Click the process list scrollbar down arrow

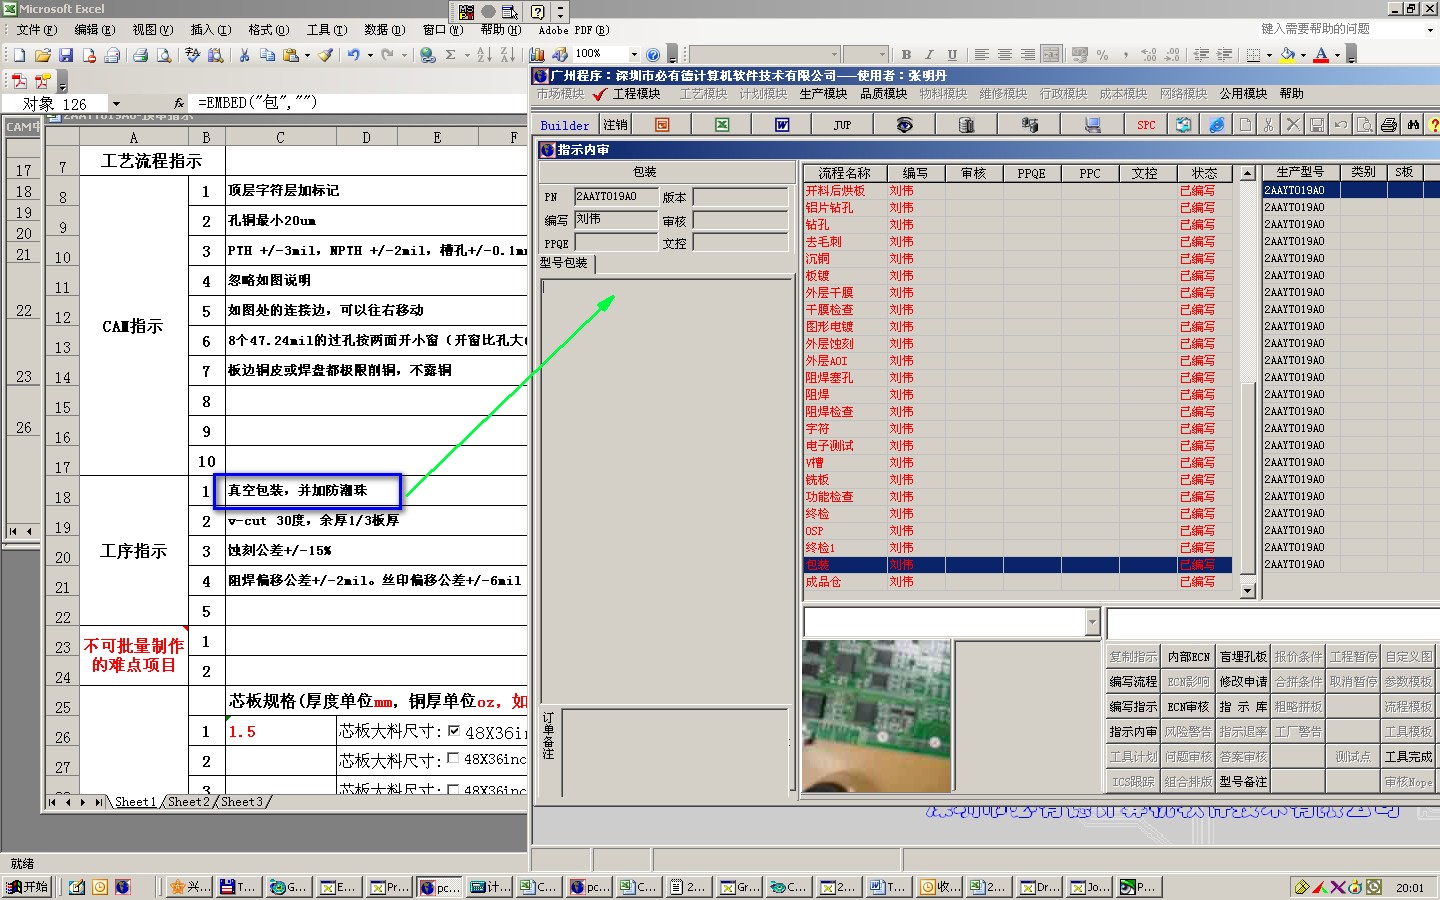point(1247,591)
